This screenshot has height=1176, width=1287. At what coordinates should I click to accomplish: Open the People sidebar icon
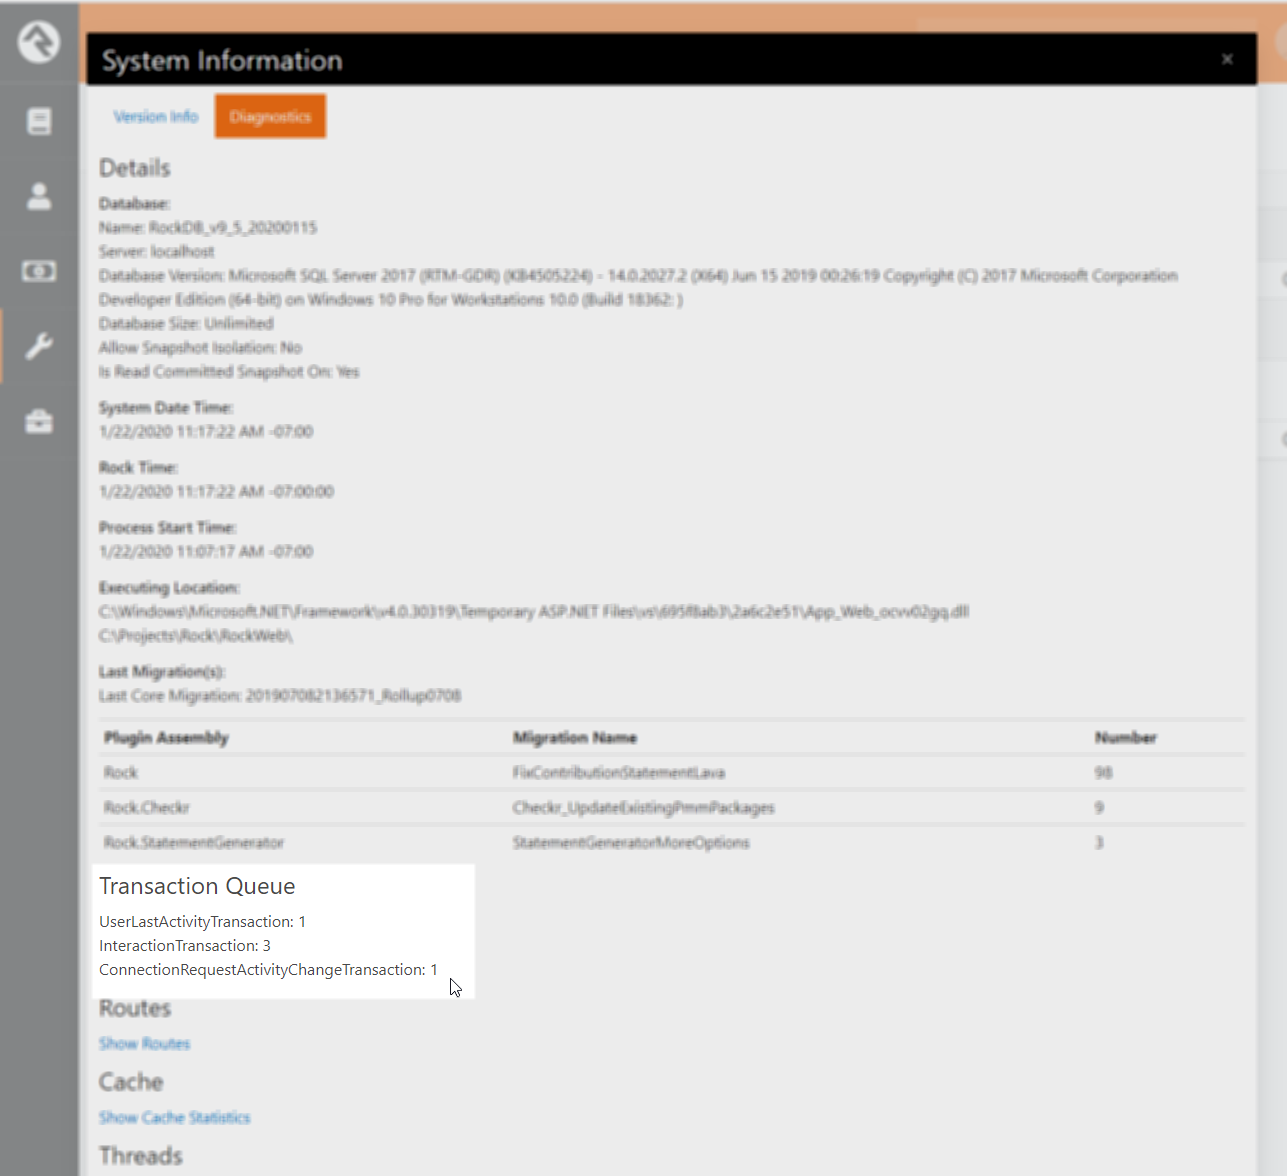(x=39, y=196)
